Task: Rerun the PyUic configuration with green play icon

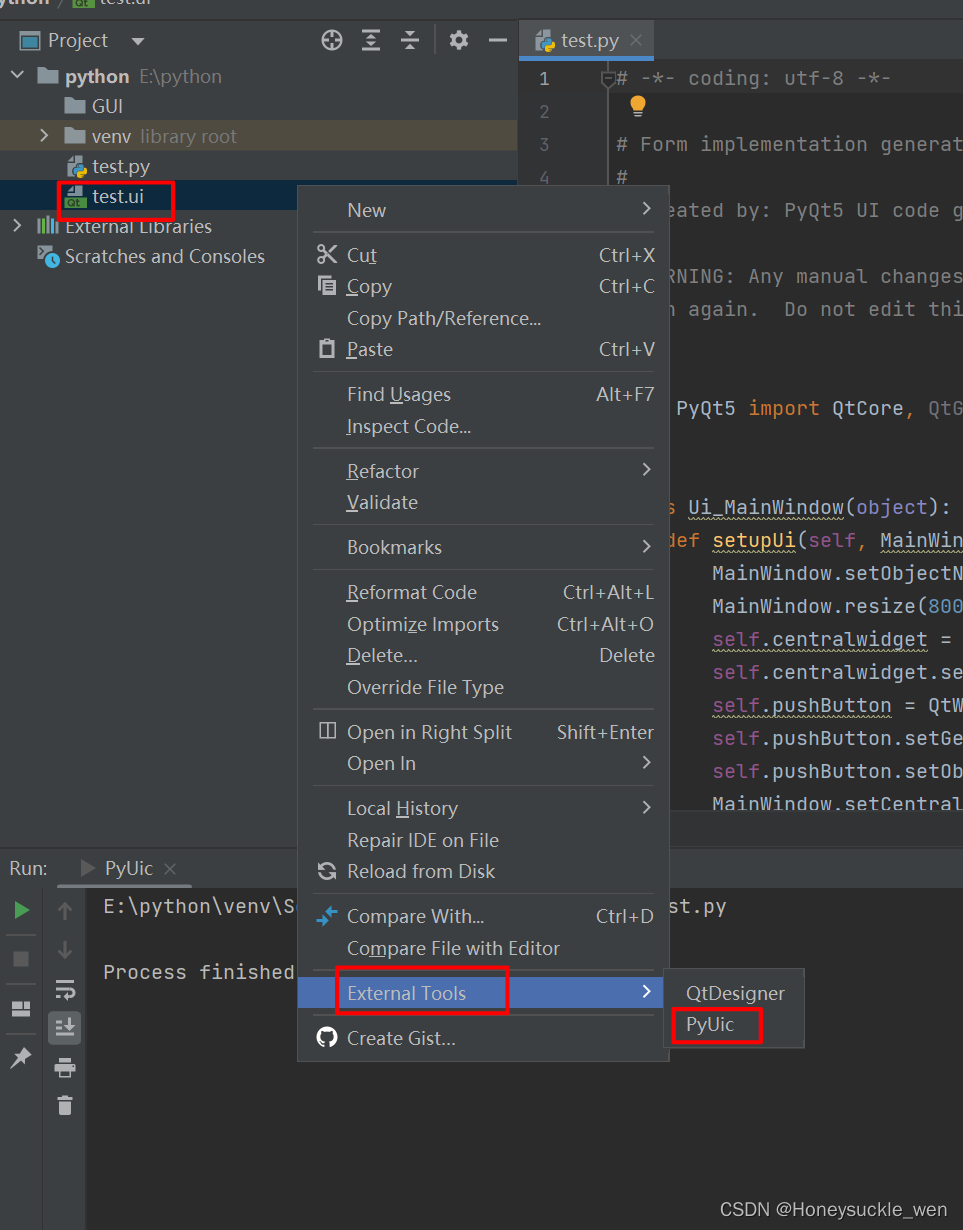Action: 22,910
